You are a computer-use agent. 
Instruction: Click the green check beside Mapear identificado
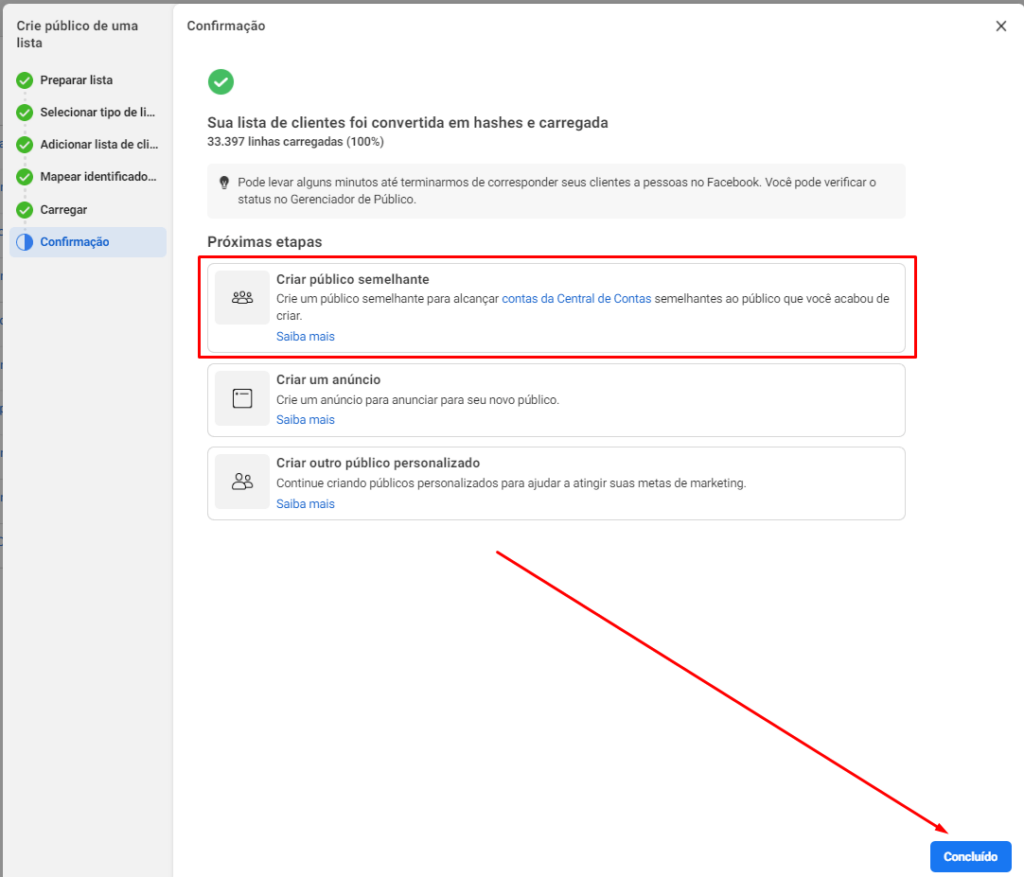[x=25, y=177]
